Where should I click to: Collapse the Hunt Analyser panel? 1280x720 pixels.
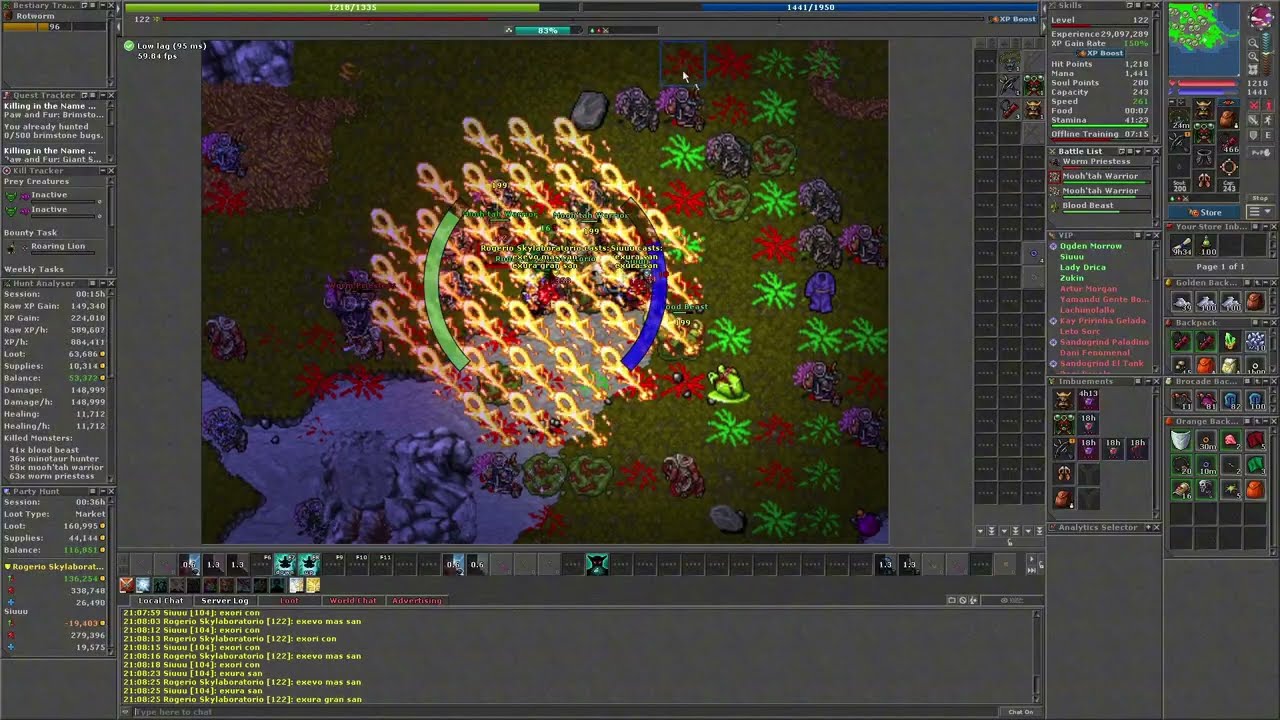click(x=103, y=283)
